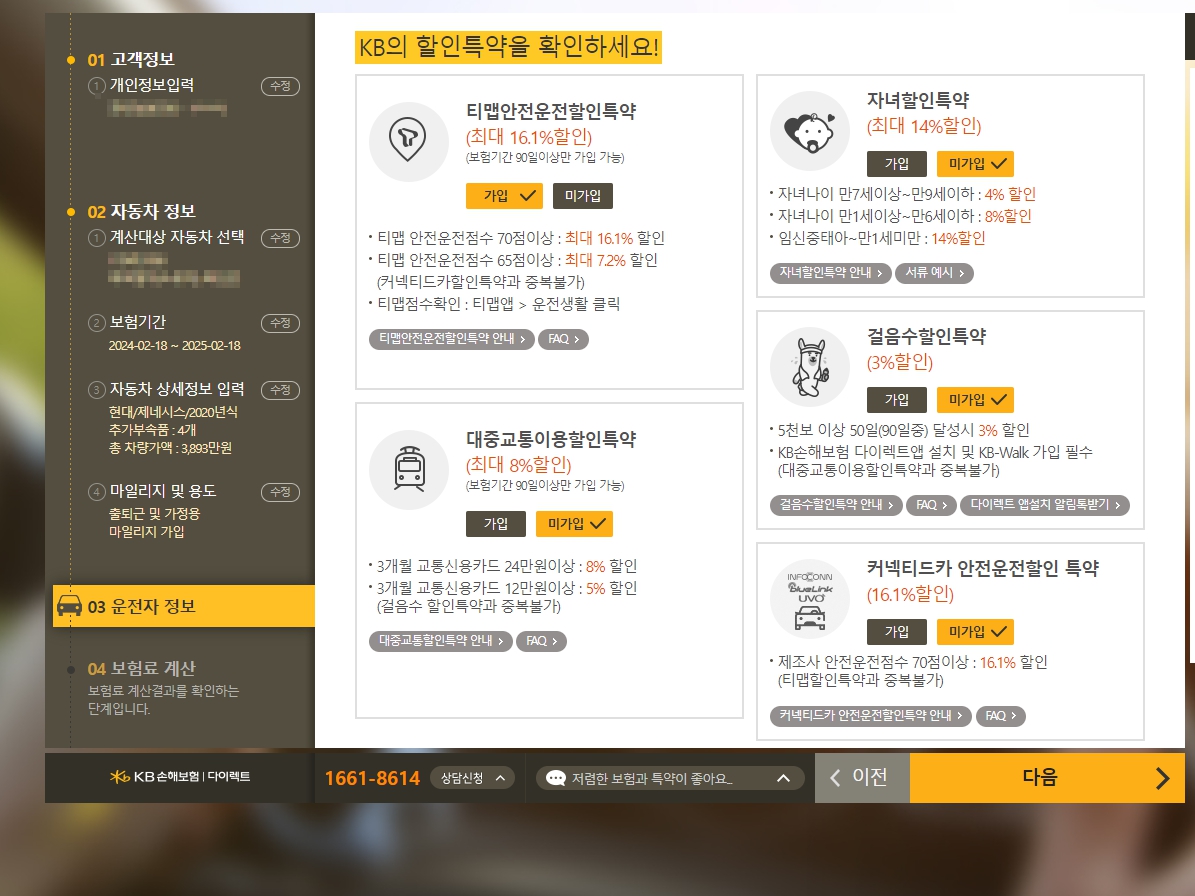This screenshot has width=1195, height=896.
Task: Click the date range 2024-02-18 ~ 2025-02-18
Action: point(175,346)
